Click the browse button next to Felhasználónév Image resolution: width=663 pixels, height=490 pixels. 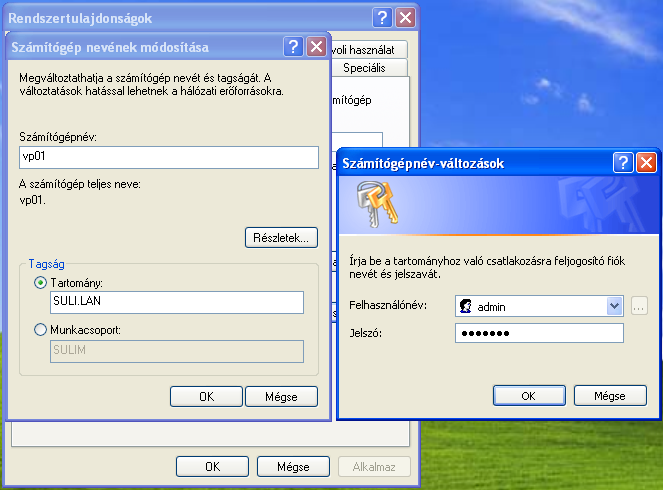pos(639,305)
